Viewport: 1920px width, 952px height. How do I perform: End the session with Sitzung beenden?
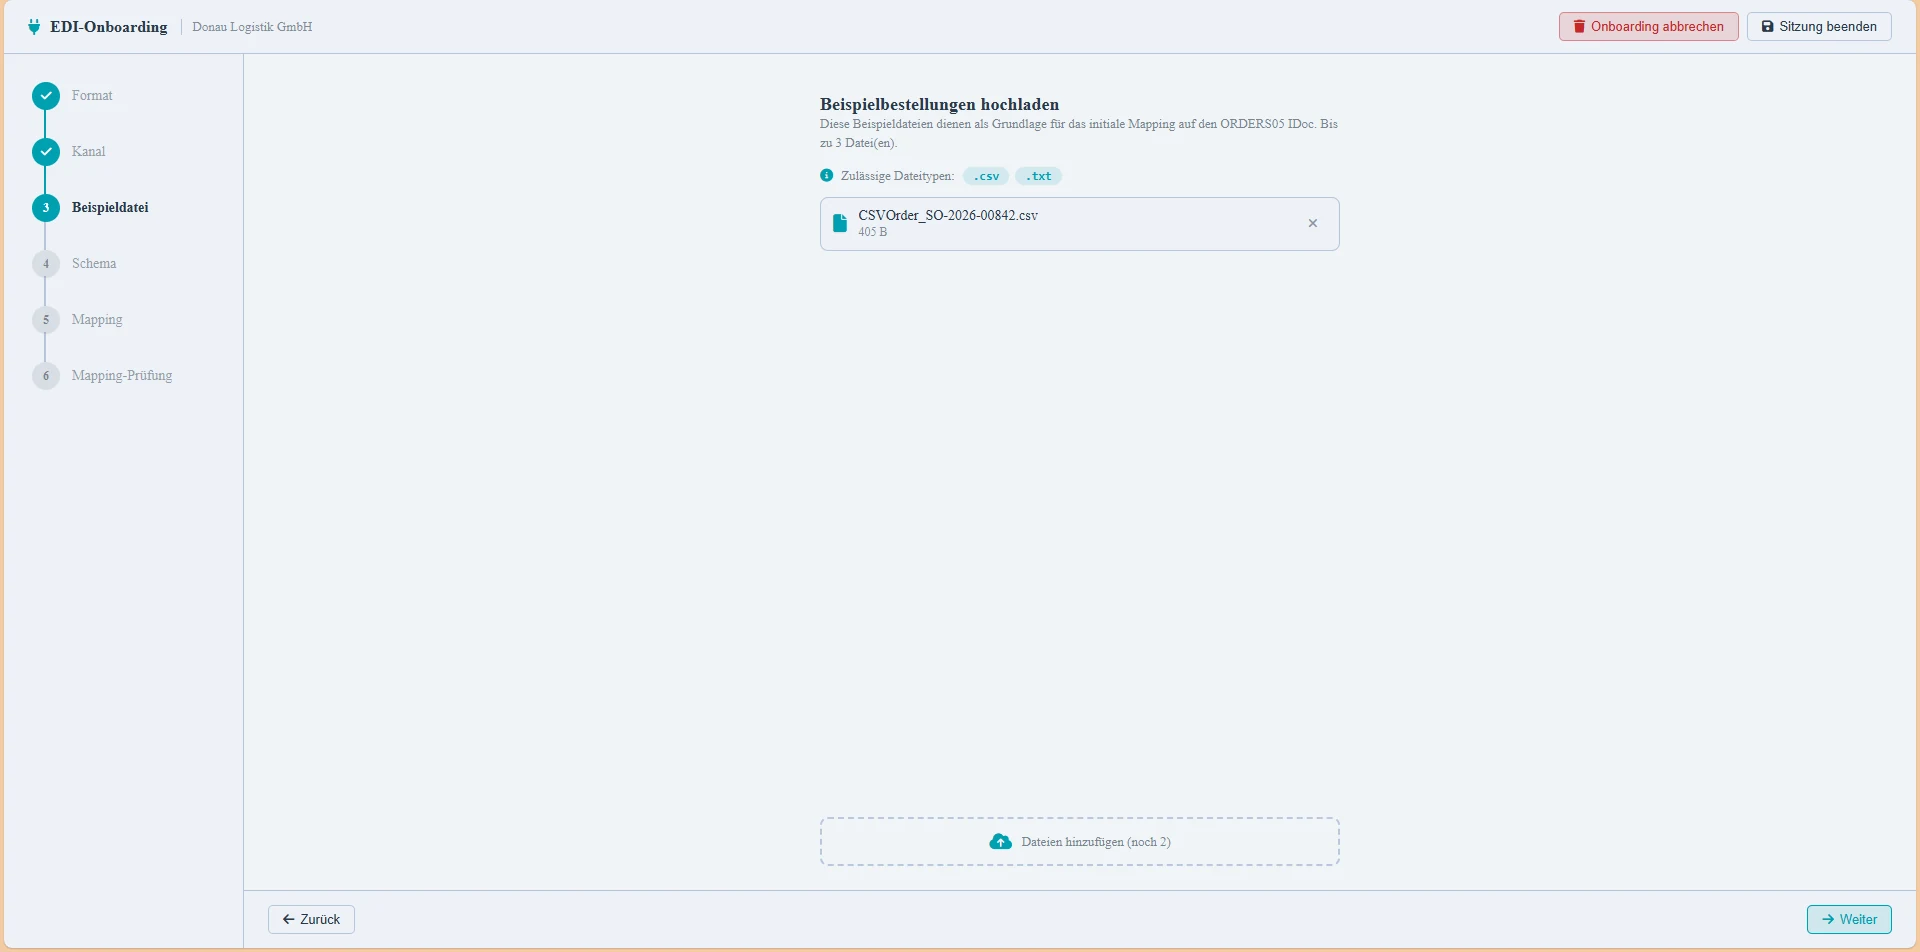tap(1819, 27)
